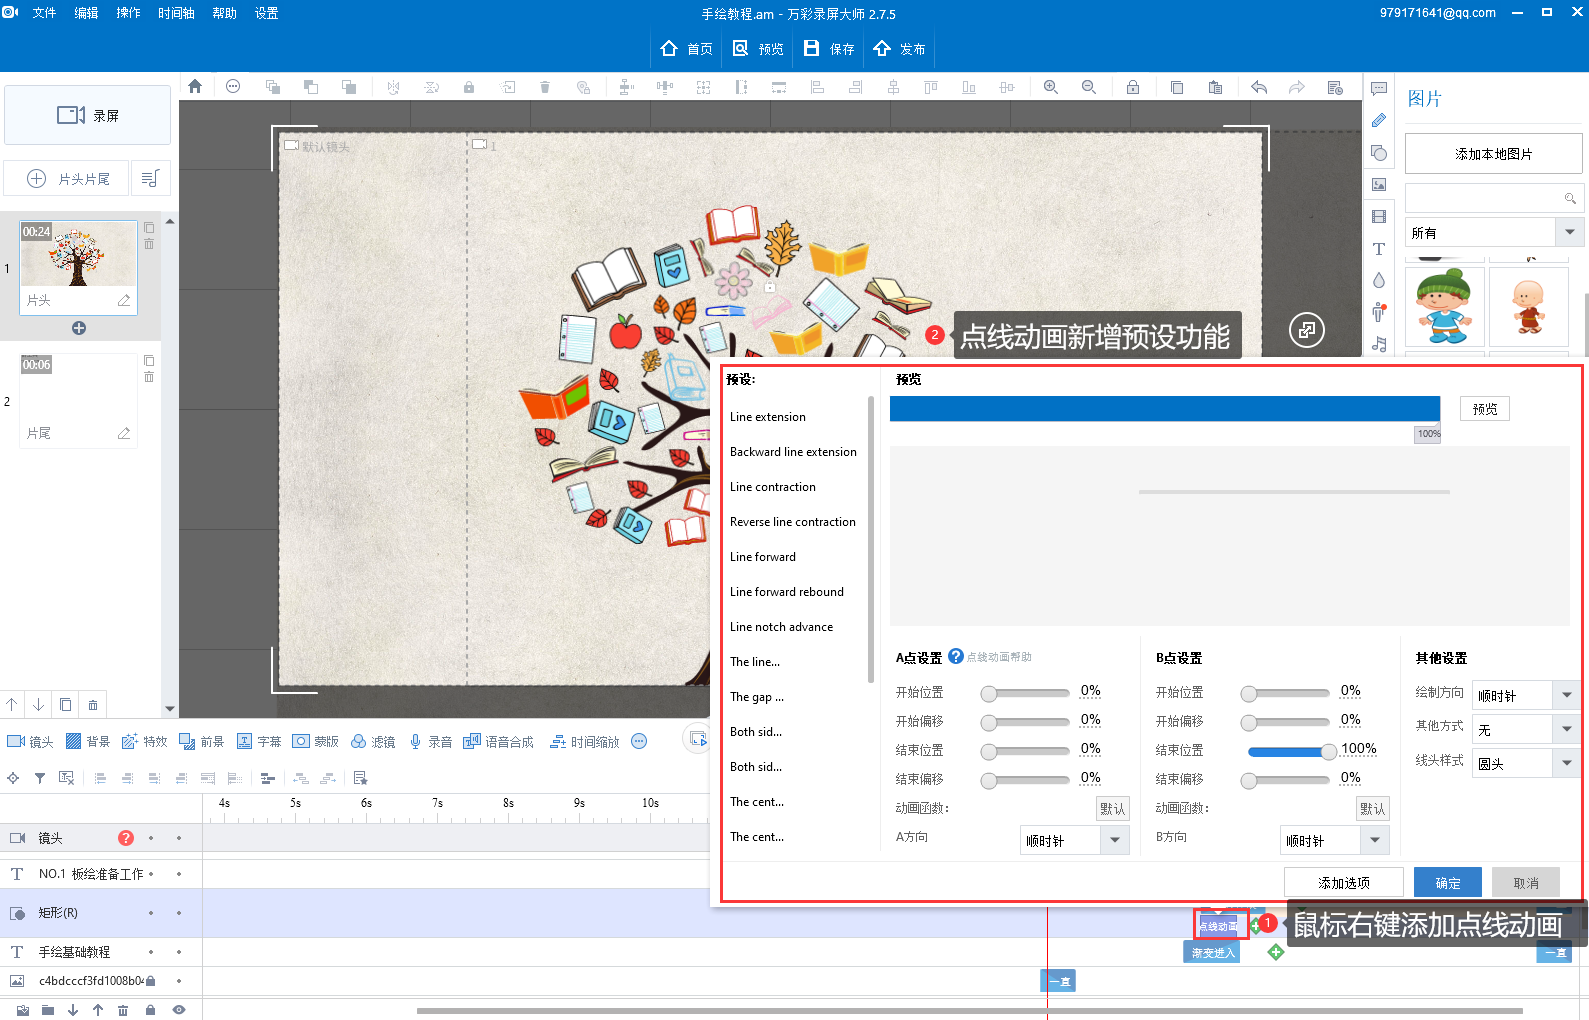Add a new scene with plus icon below 片头
The height and width of the screenshot is (1020, 1589).
click(79, 328)
